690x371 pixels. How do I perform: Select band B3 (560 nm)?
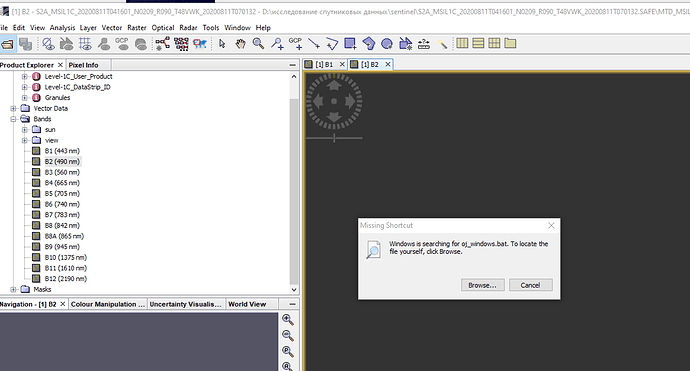click(x=62, y=173)
